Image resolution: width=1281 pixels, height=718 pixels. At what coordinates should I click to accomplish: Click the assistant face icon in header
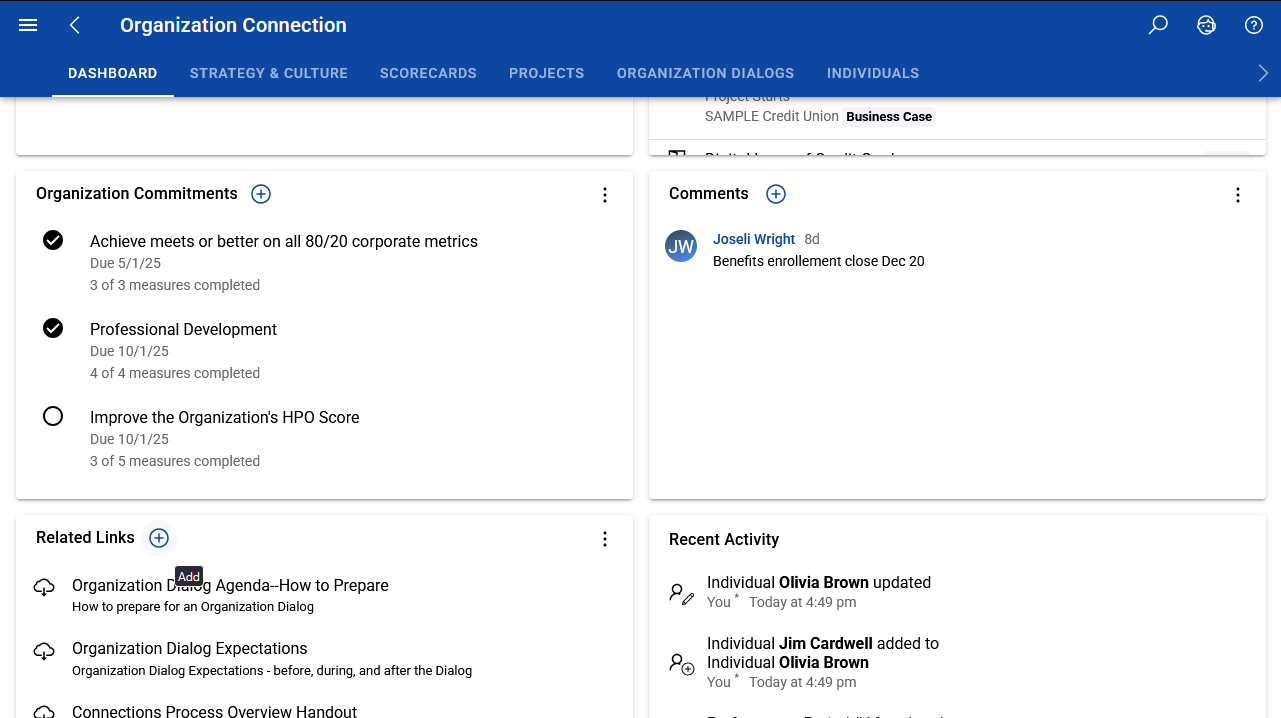(x=1206, y=26)
